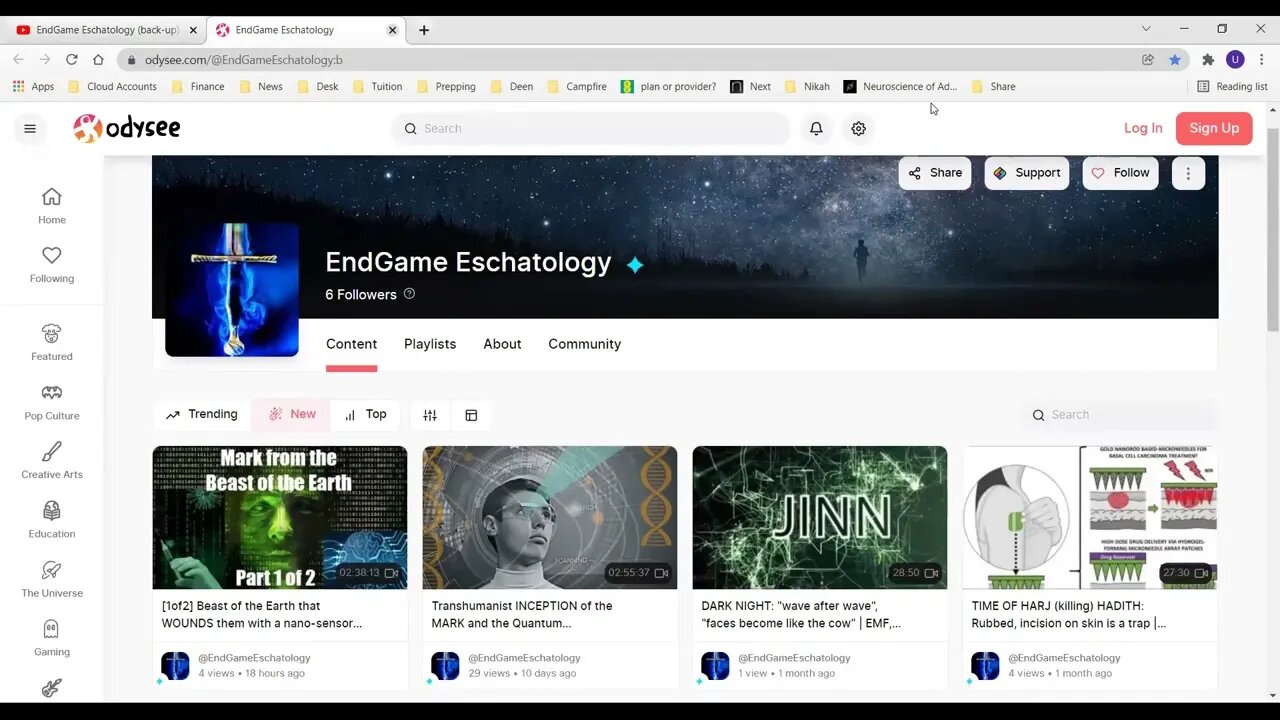Open a new browser tab
The image size is (1280, 720).
click(x=424, y=30)
